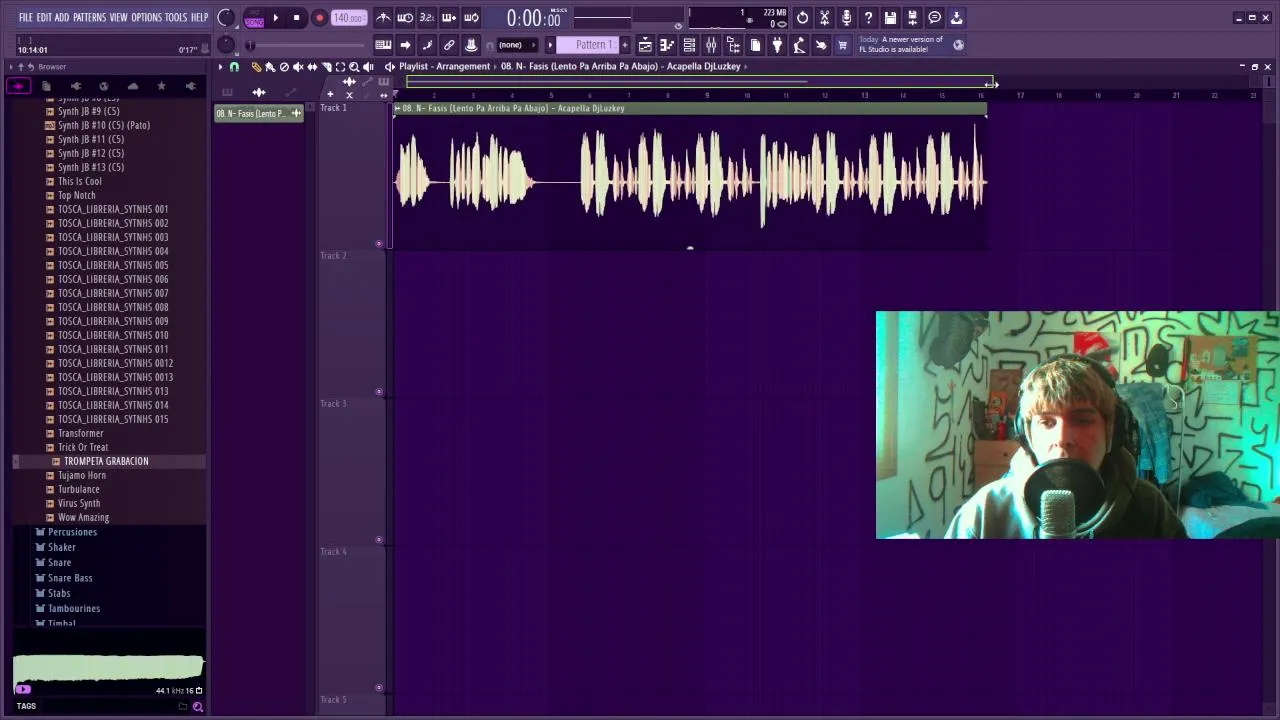Toggle wait for input to start playing
The width and height of the screenshot is (1280, 720).
click(x=405, y=18)
